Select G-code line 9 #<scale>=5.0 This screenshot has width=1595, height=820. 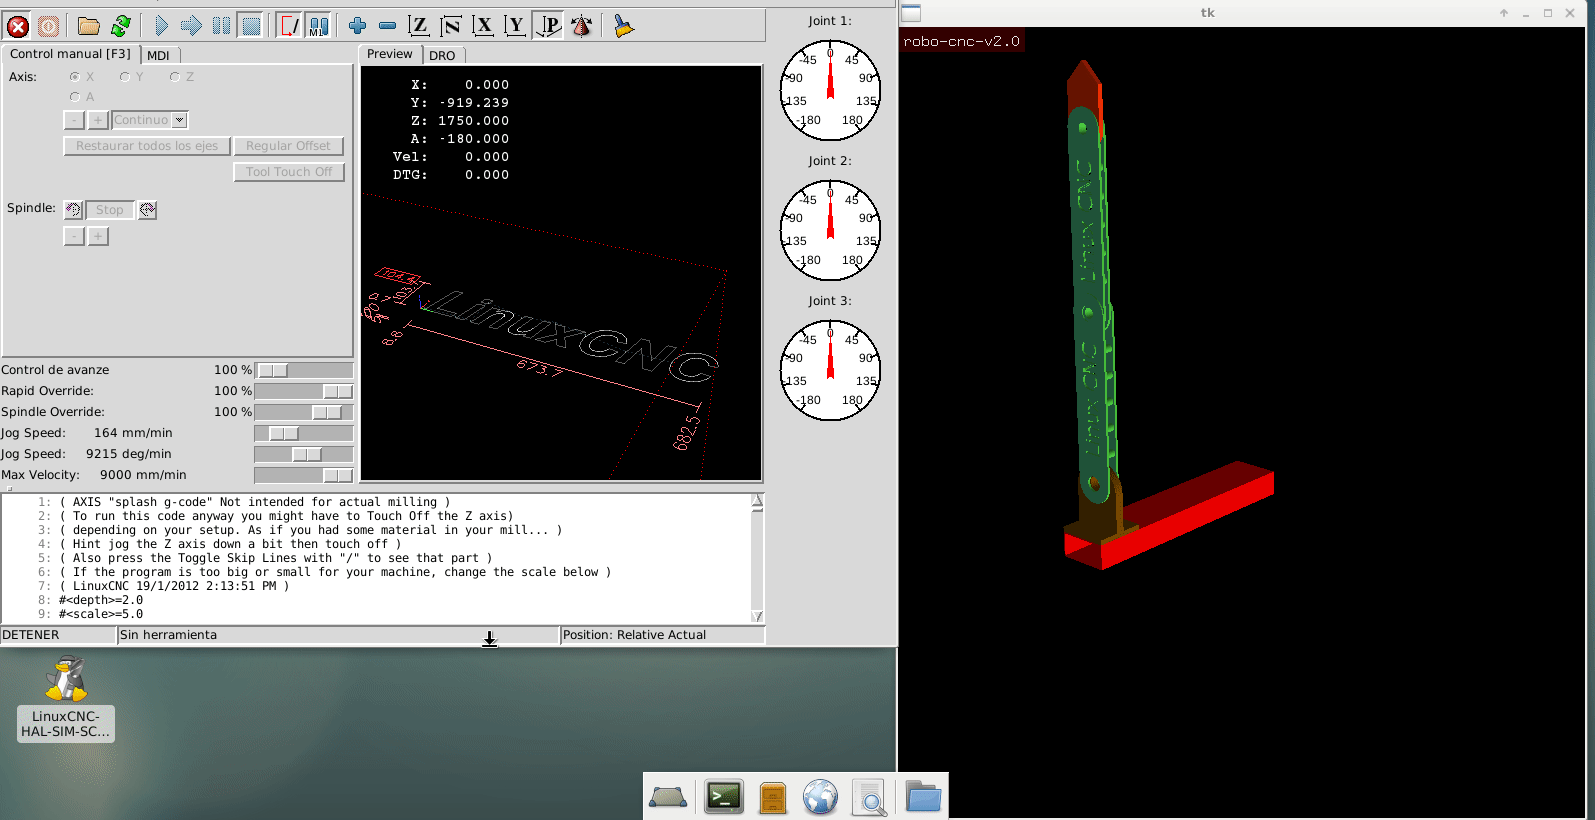tap(100, 614)
